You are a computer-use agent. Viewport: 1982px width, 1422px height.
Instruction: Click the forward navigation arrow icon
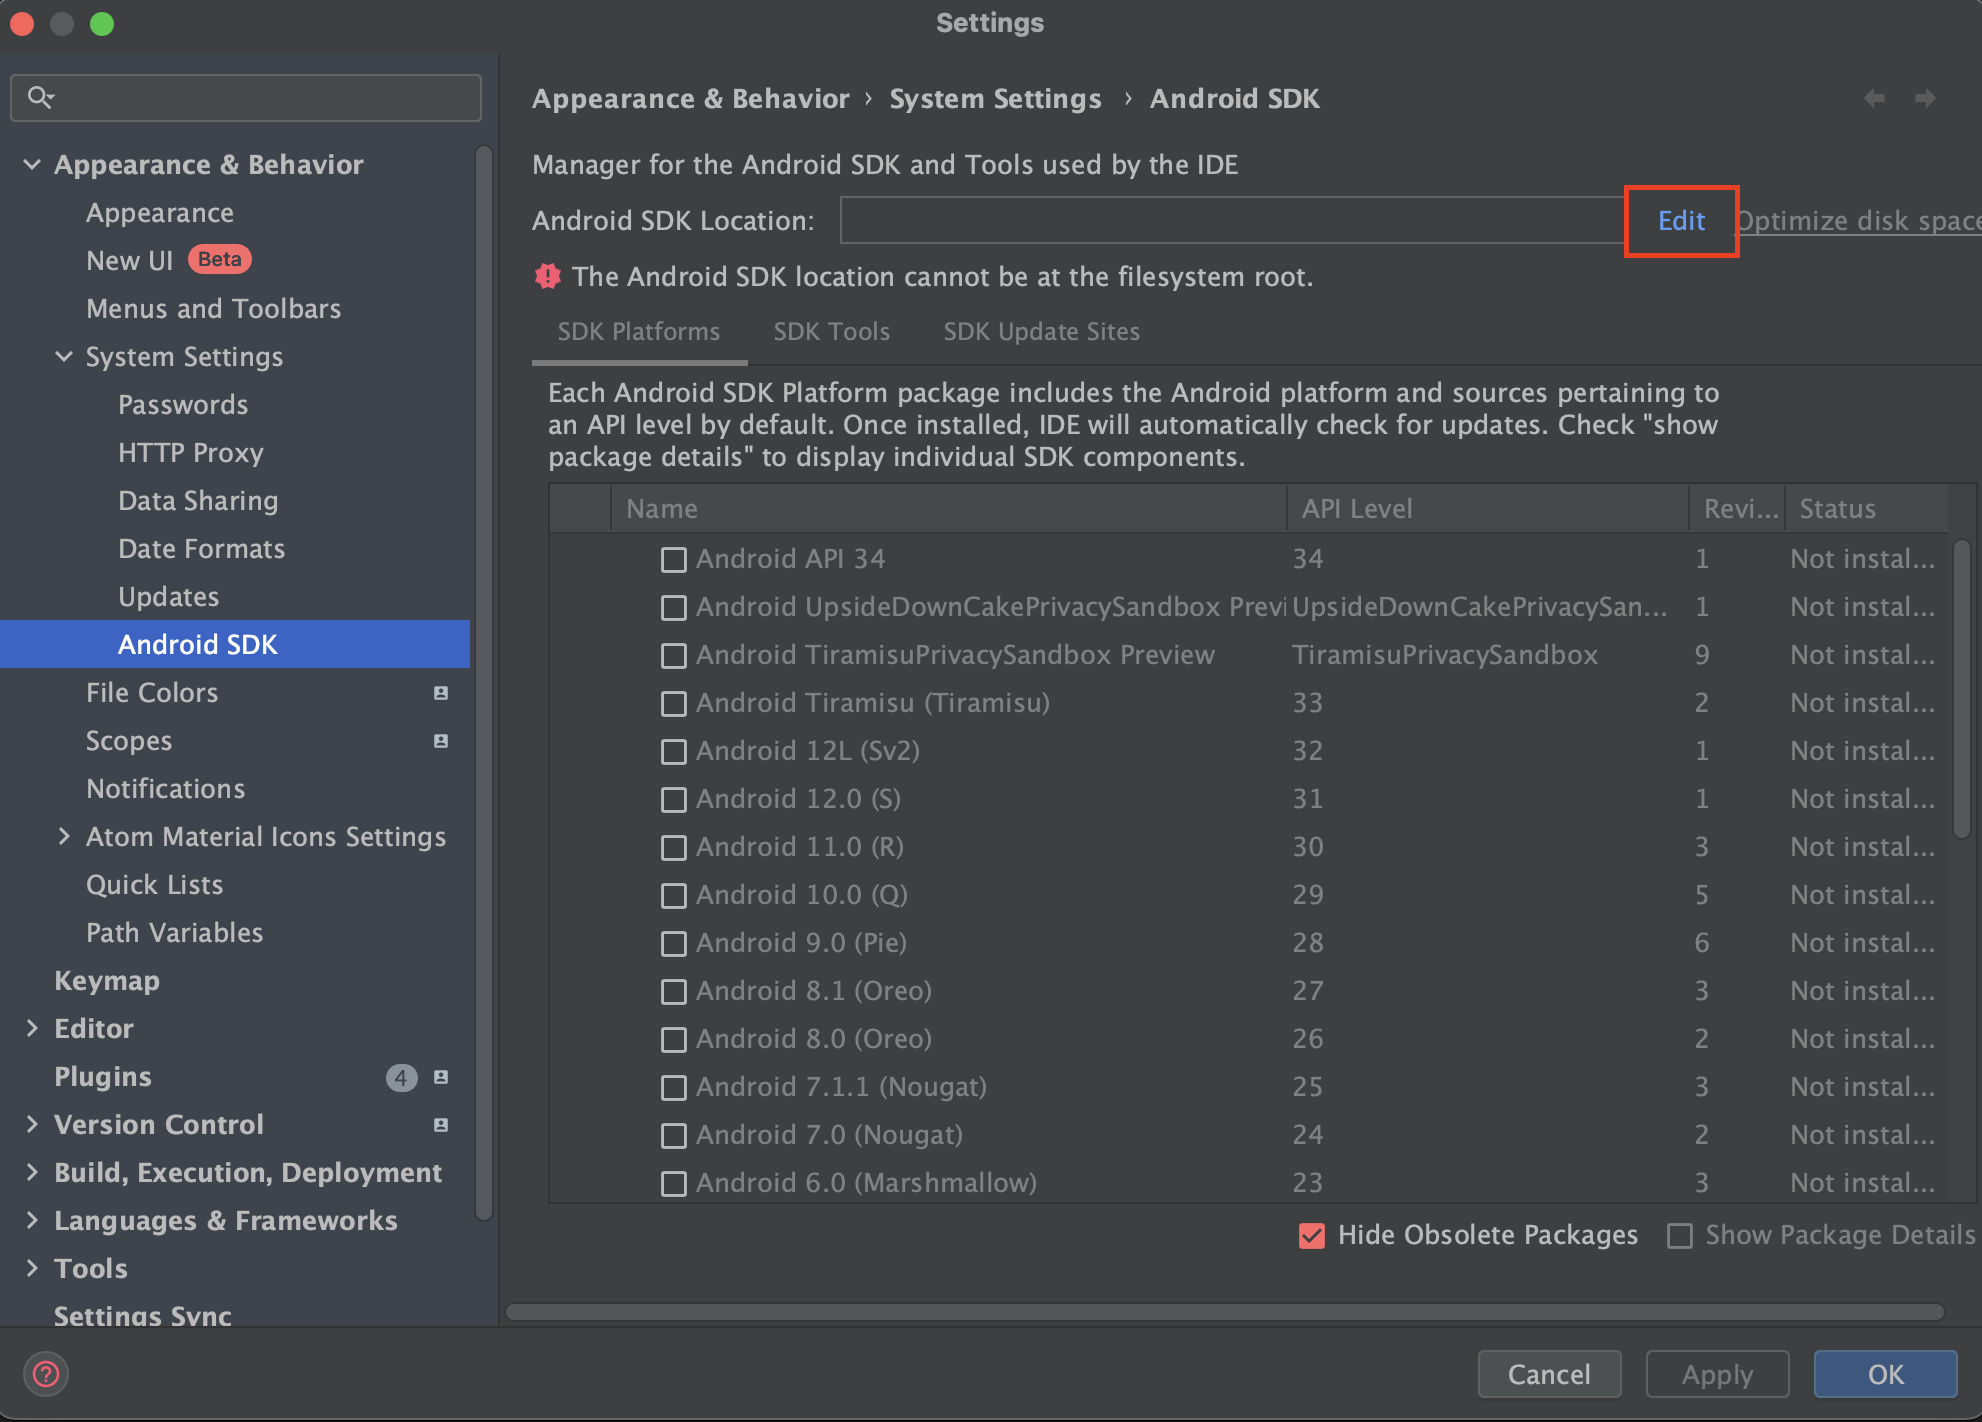point(1925,98)
